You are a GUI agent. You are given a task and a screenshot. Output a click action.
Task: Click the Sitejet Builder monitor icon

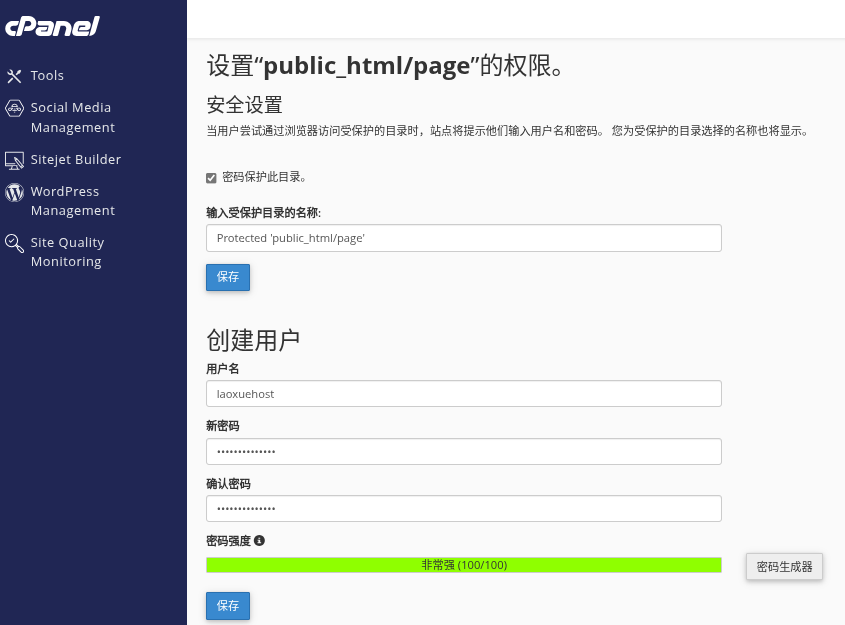(14, 160)
